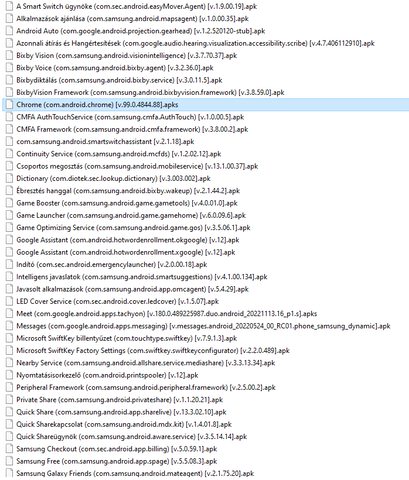Select 'Quick Shareügynök' aware.service file name
409x480 pixels.
[132, 437]
